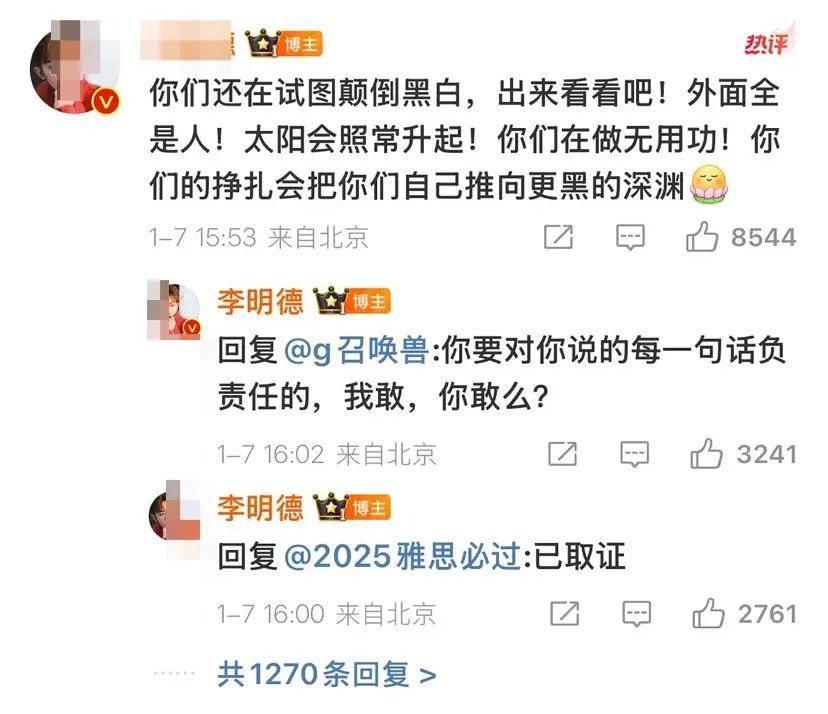828x714 pixels.
Task: Tap the 热评 hot comment label
Action: pyautogui.click(x=768, y=42)
